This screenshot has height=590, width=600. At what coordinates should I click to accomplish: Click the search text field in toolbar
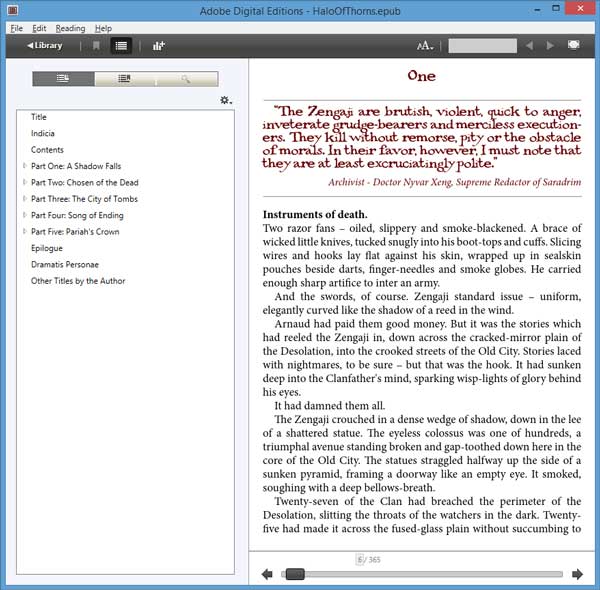(x=482, y=46)
